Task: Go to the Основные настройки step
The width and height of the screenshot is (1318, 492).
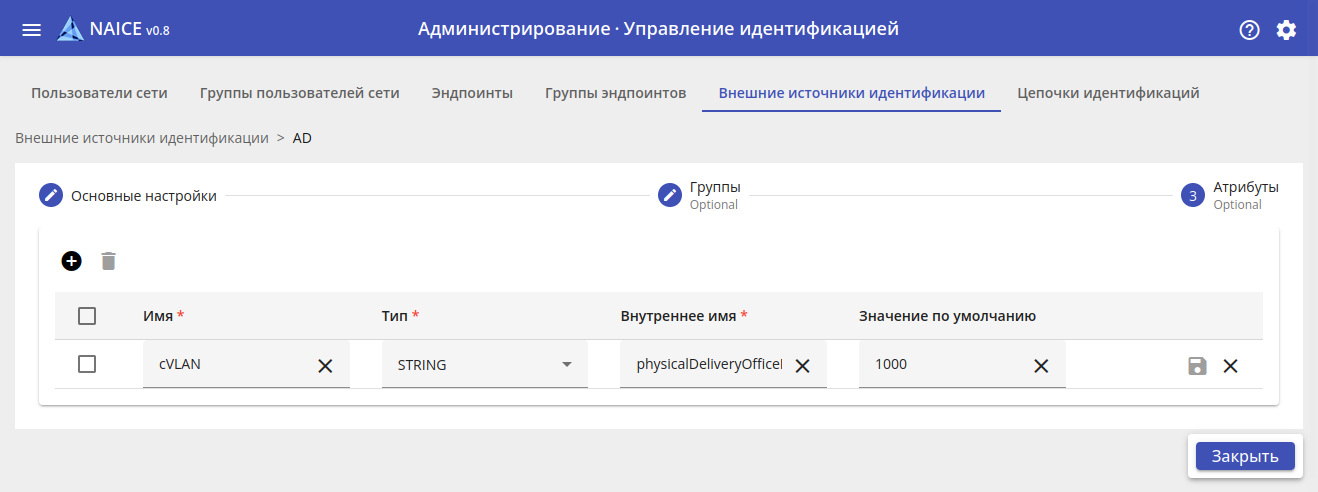Action: pos(143,196)
